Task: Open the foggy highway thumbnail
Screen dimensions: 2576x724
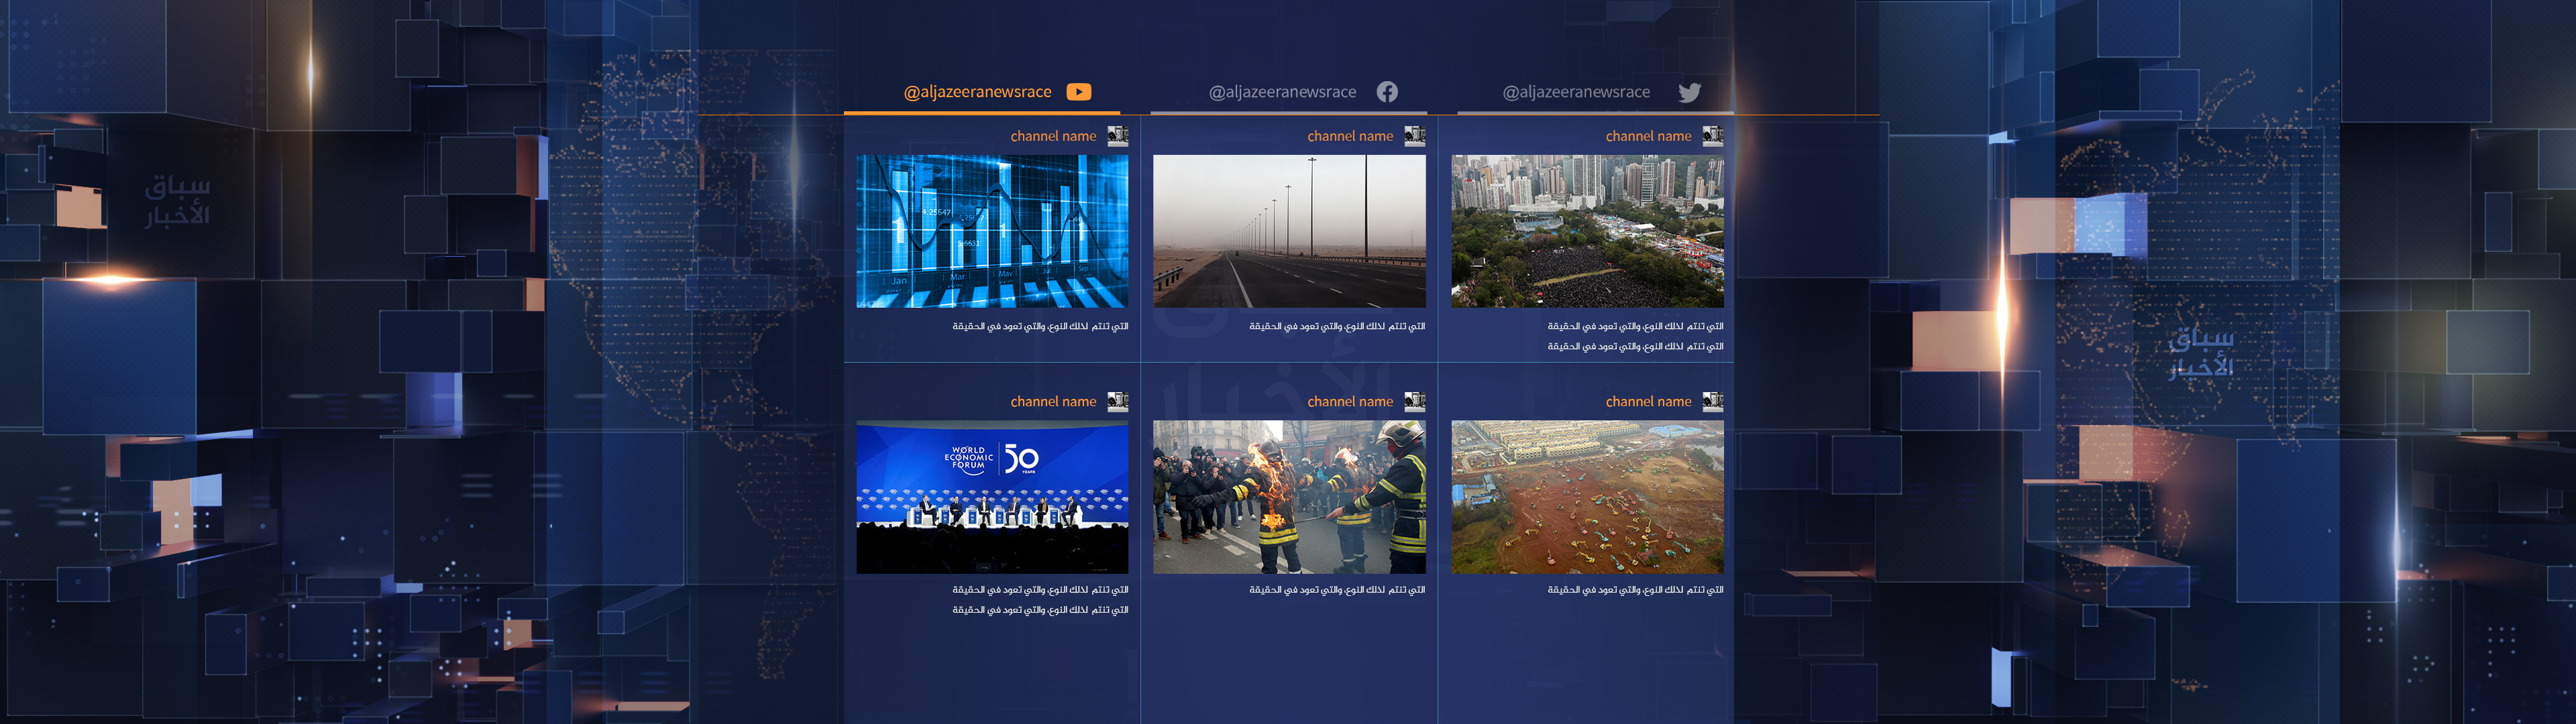Action: tap(1289, 231)
